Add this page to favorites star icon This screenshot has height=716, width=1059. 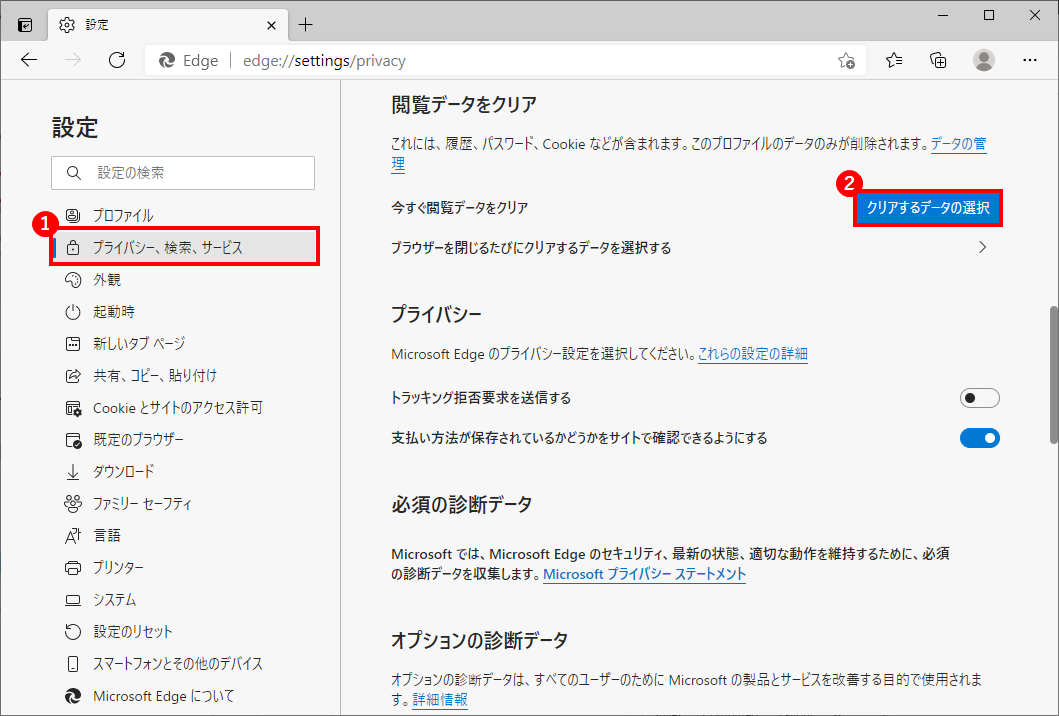point(846,61)
